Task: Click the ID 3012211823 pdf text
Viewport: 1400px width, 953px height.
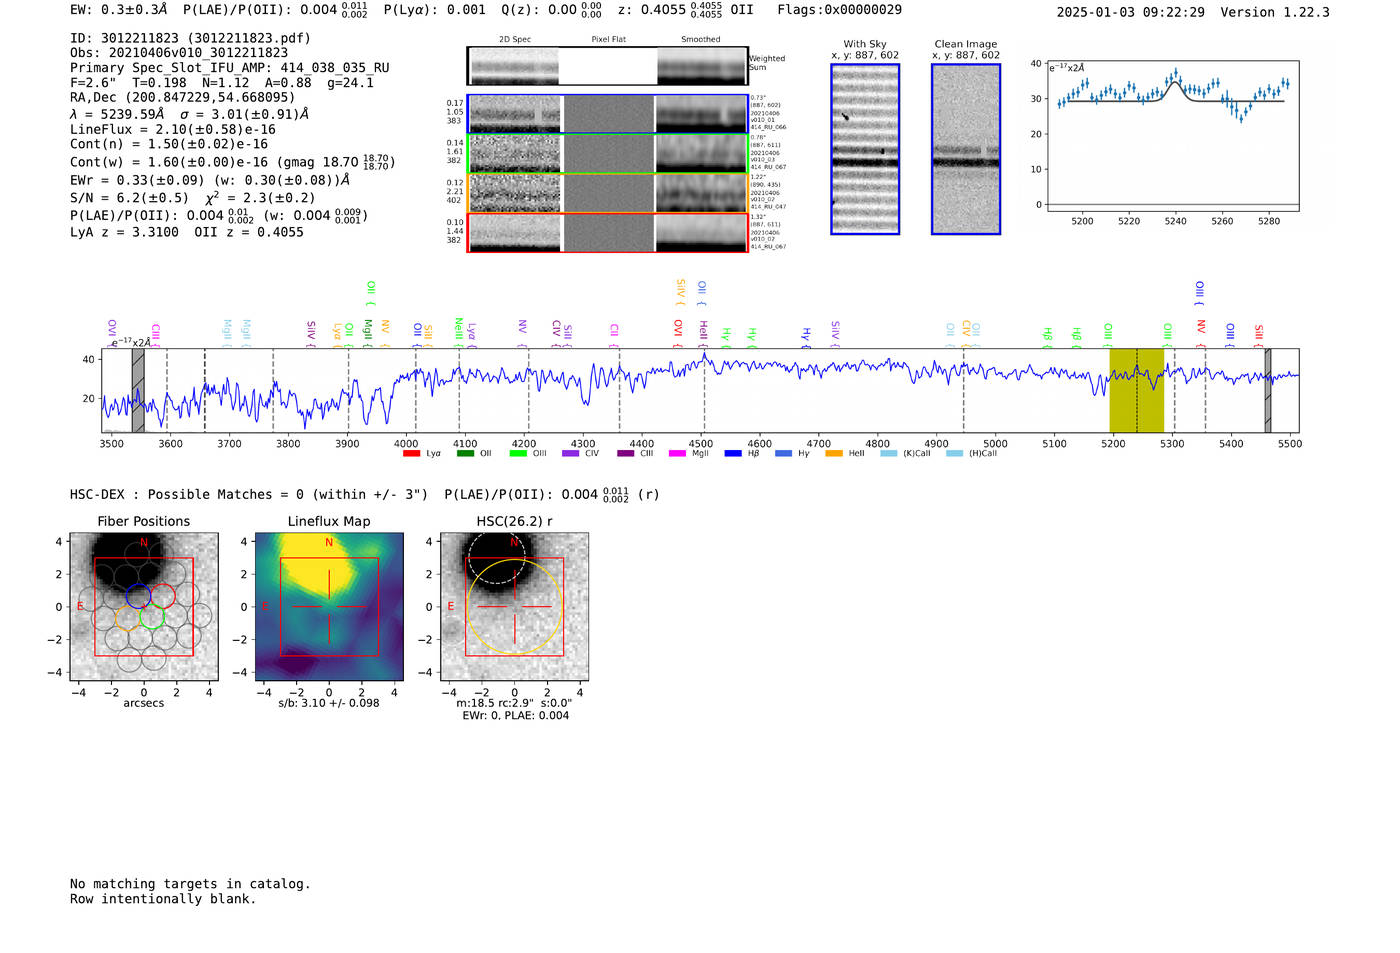Action: [x=190, y=38]
